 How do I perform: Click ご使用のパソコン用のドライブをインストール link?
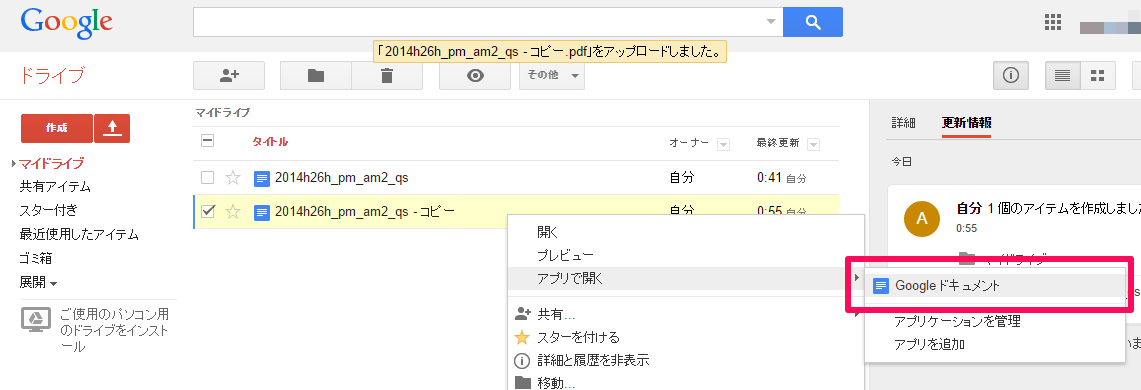[x=114, y=331]
